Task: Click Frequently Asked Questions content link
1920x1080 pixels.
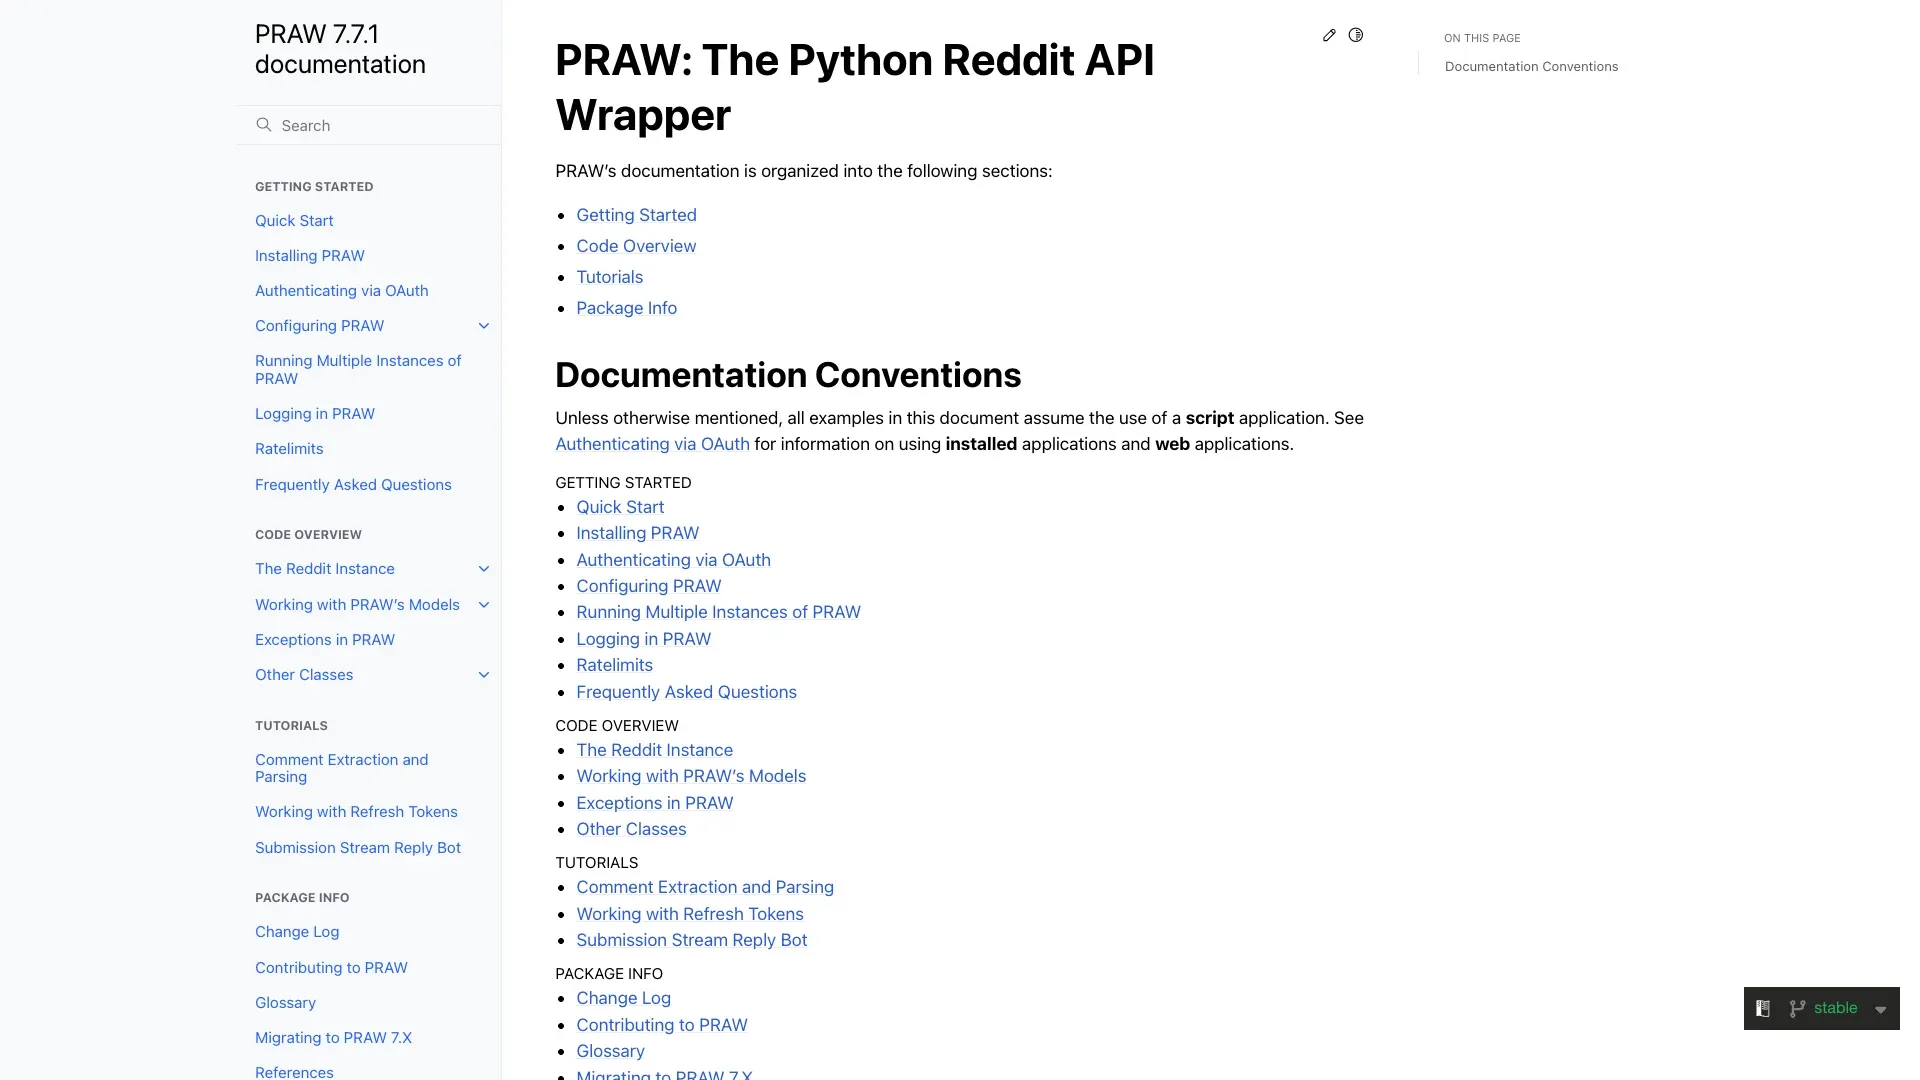Action: click(x=686, y=692)
